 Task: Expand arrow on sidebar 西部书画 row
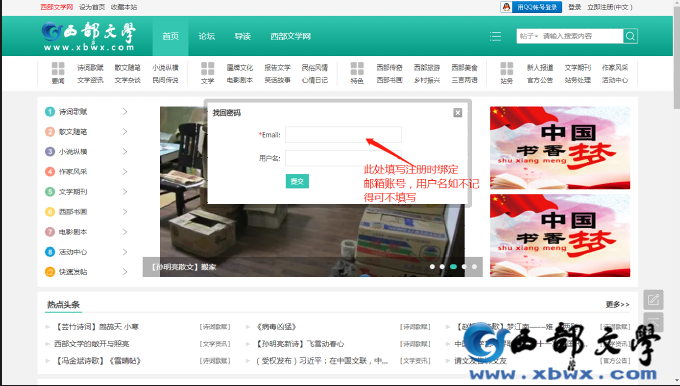125,212
